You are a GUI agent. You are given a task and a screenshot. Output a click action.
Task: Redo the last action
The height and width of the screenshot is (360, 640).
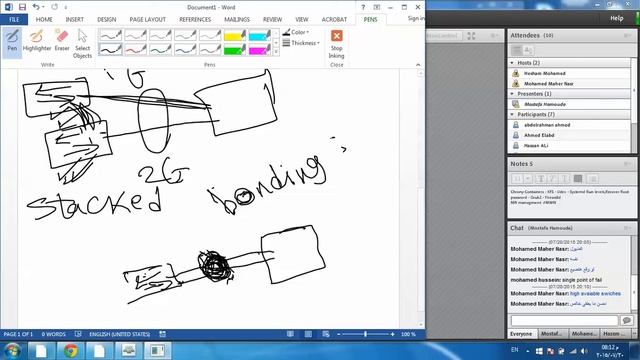[x=54, y=7]
